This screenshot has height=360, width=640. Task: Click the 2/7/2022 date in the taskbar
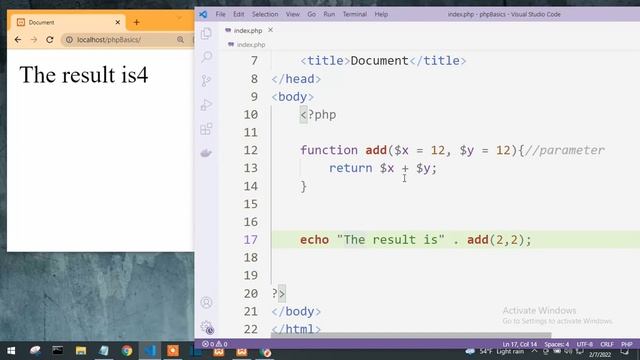[x=600, y=355]
